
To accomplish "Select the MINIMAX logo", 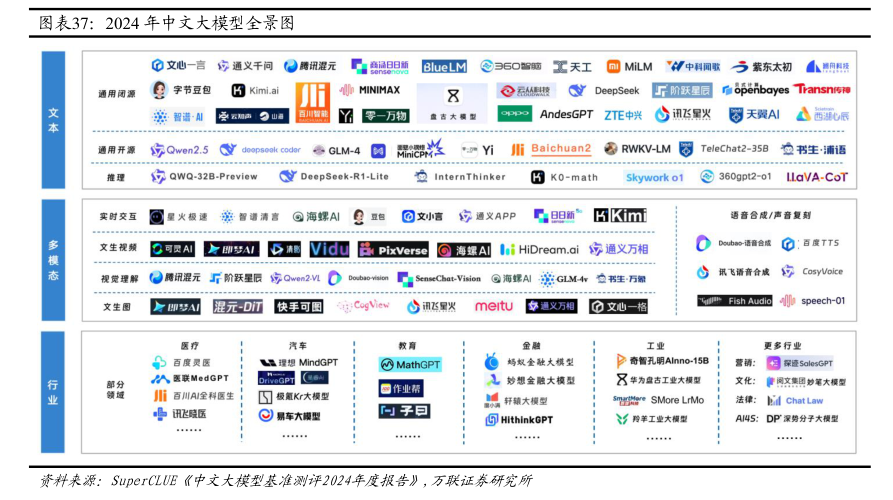I will tap(370, 90).
